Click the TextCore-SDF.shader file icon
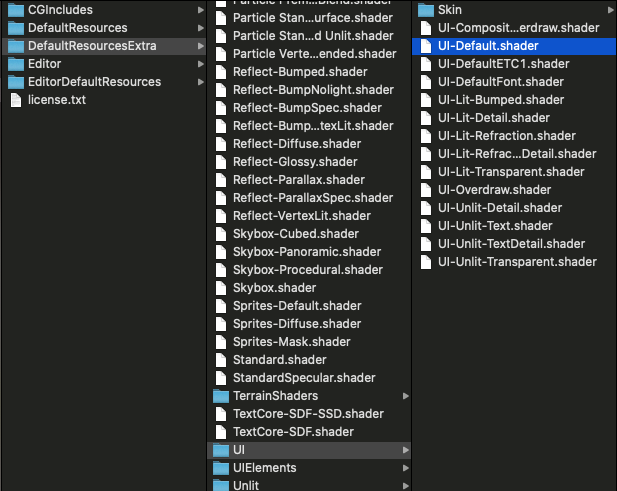This screenshot has width=617, height=491. tap(221, 432)
